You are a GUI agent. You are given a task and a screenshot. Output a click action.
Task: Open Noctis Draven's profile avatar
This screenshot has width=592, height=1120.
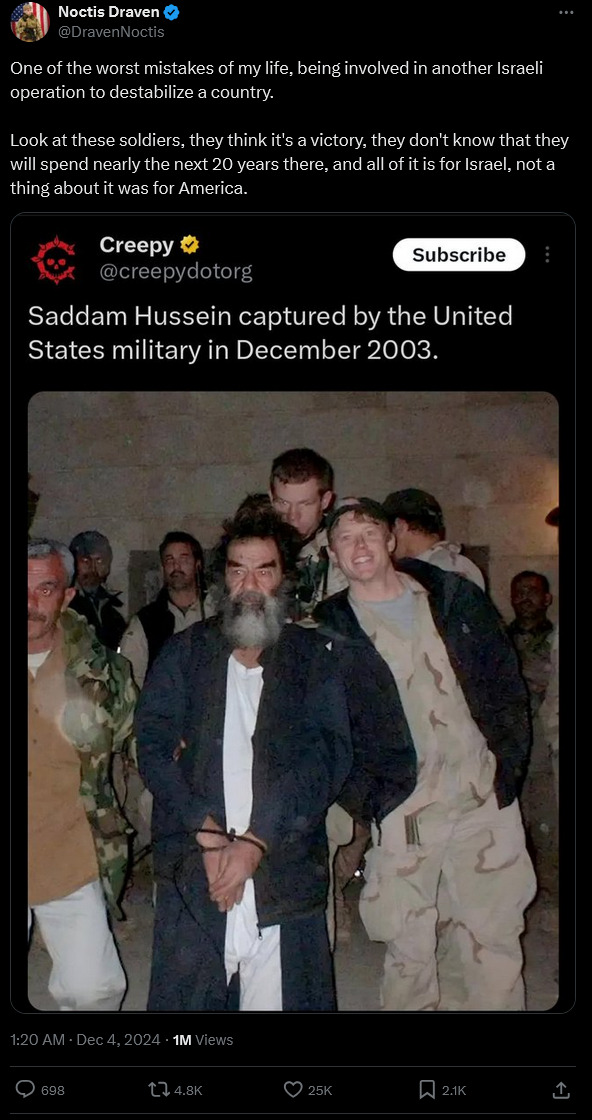click(x=29, y=21)
